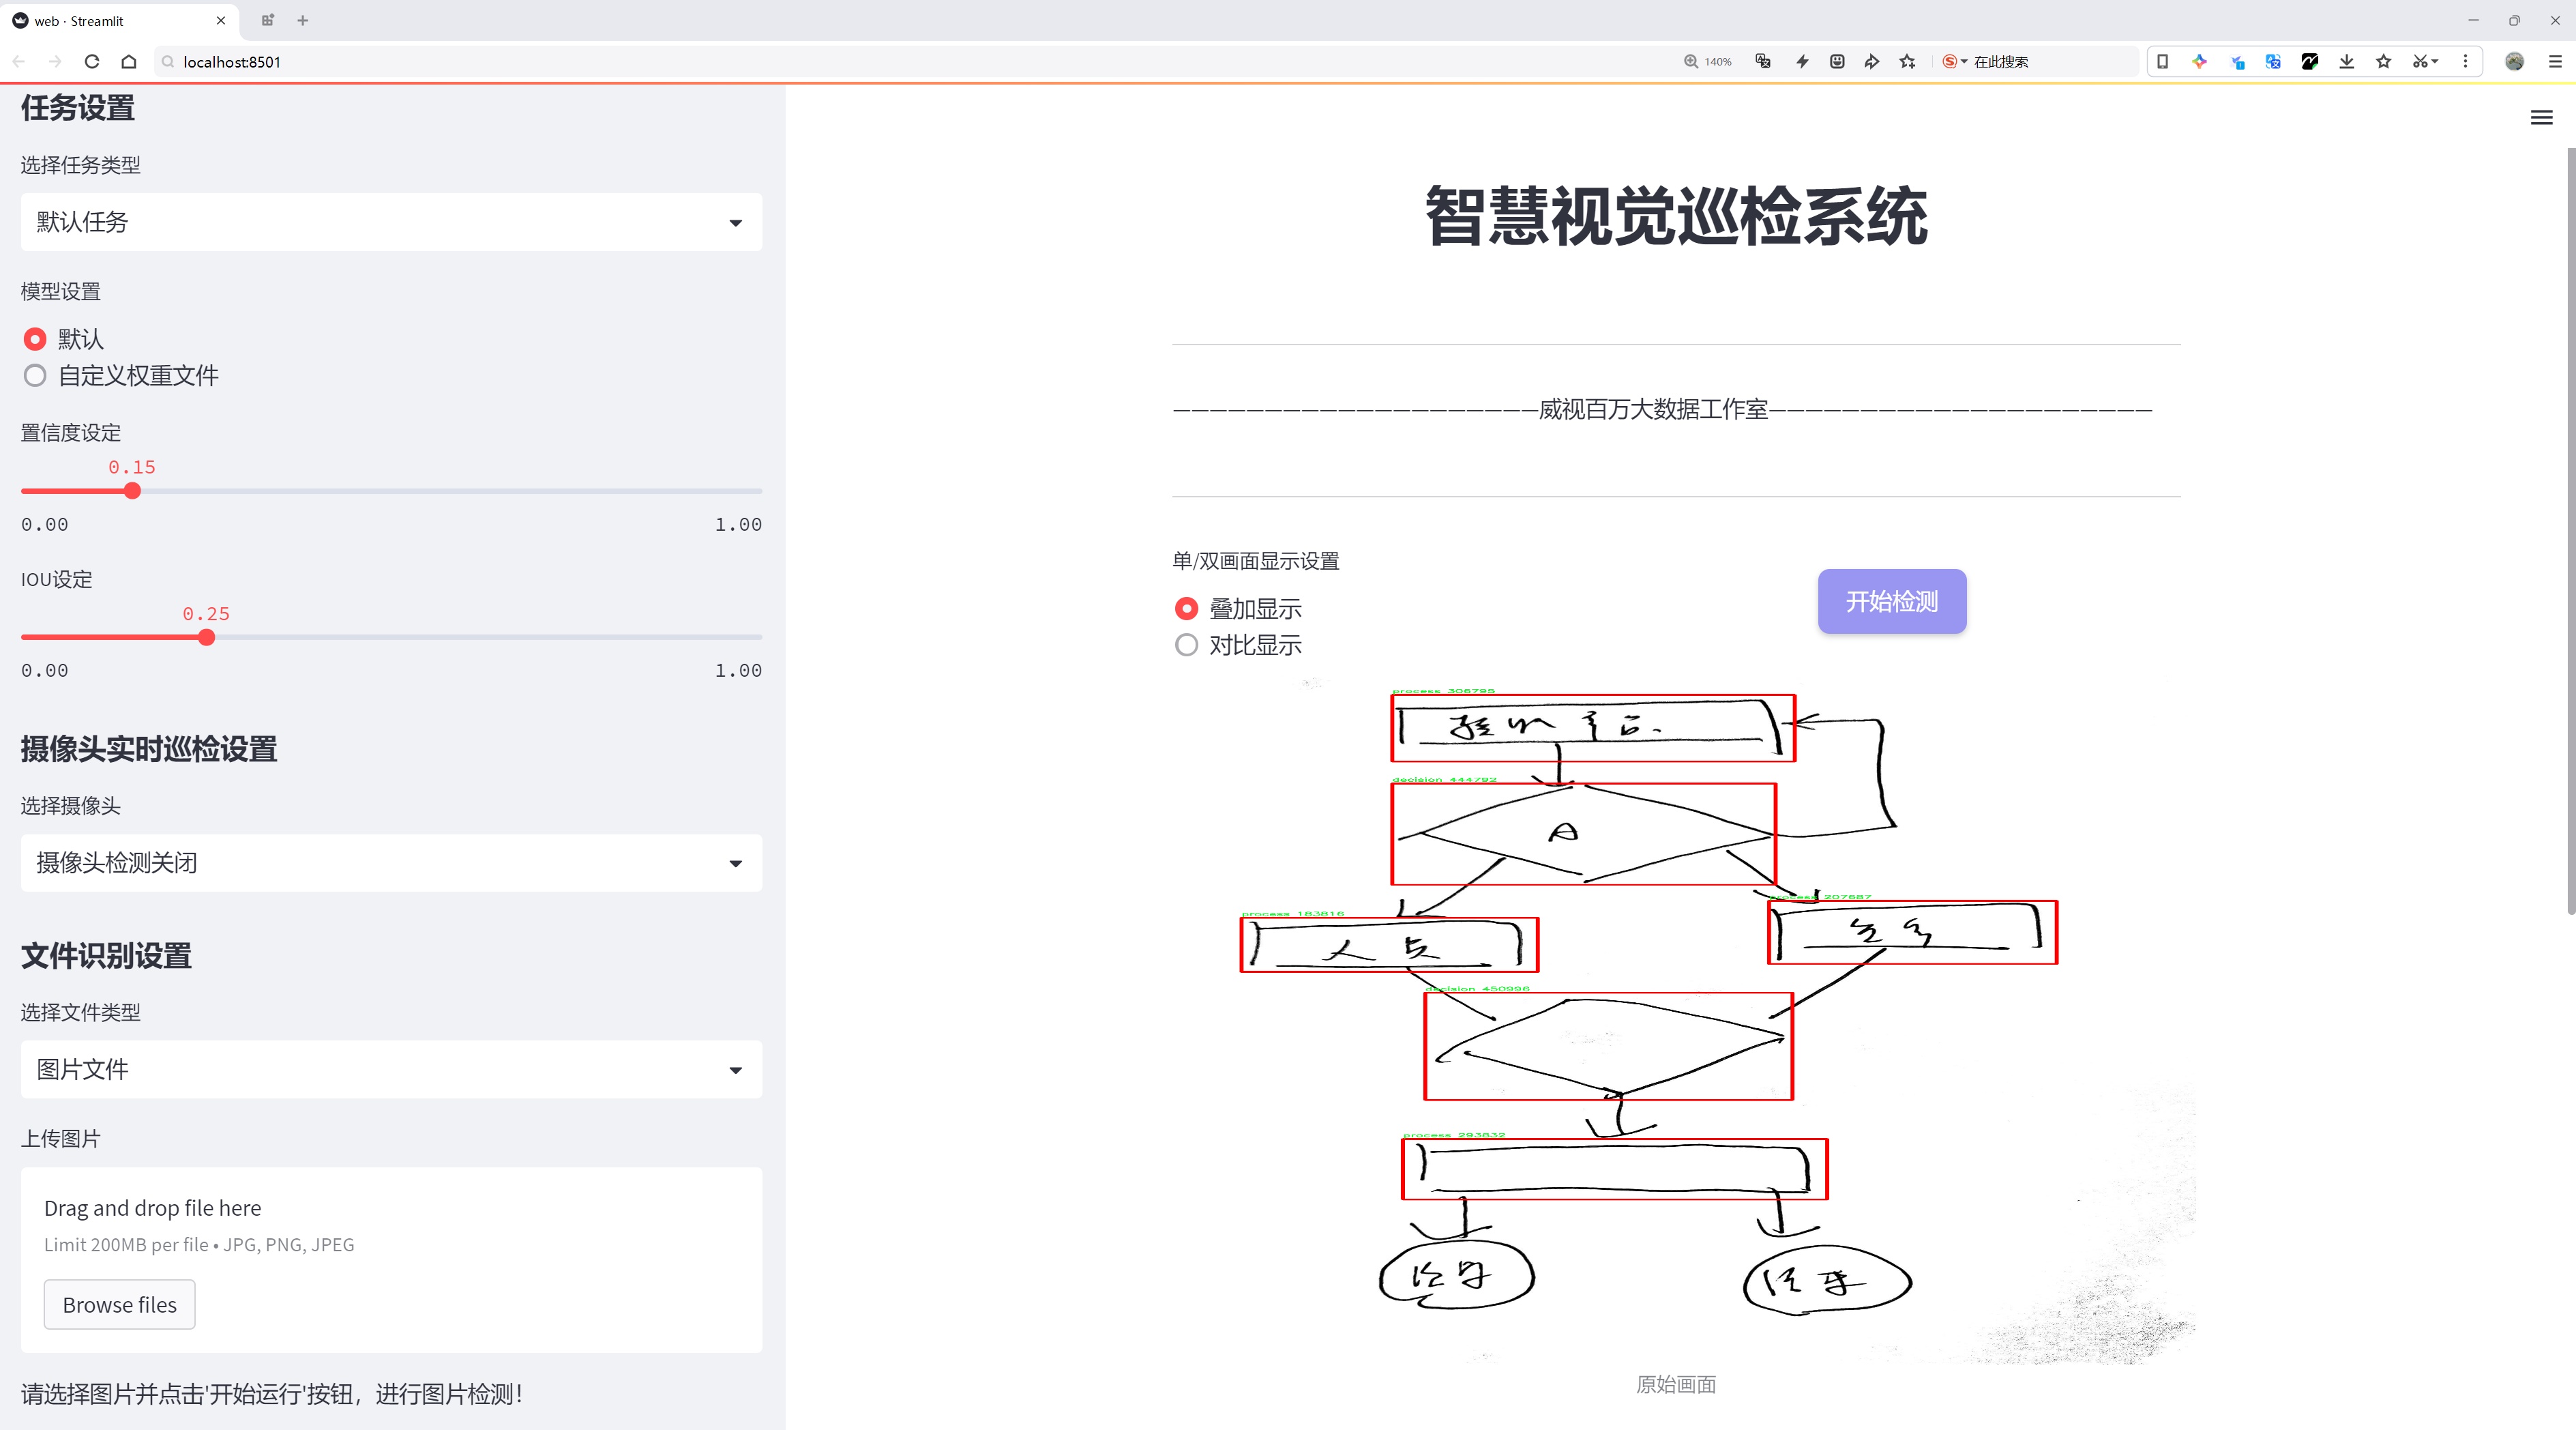The width and height of the screenshot is (2576, 1430).
Task: Expand the 图片文件 file type dropdown
Action: pos(391,1069)
